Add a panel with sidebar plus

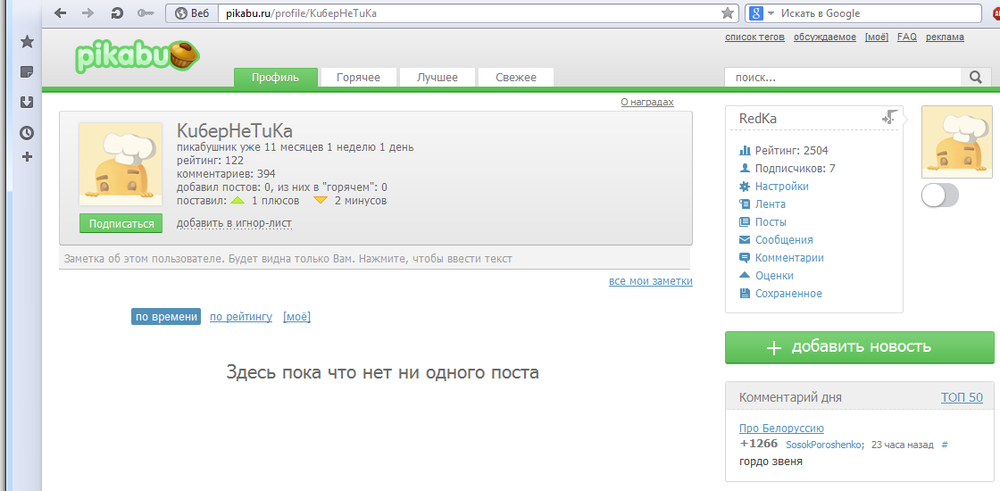pos(27,157)
